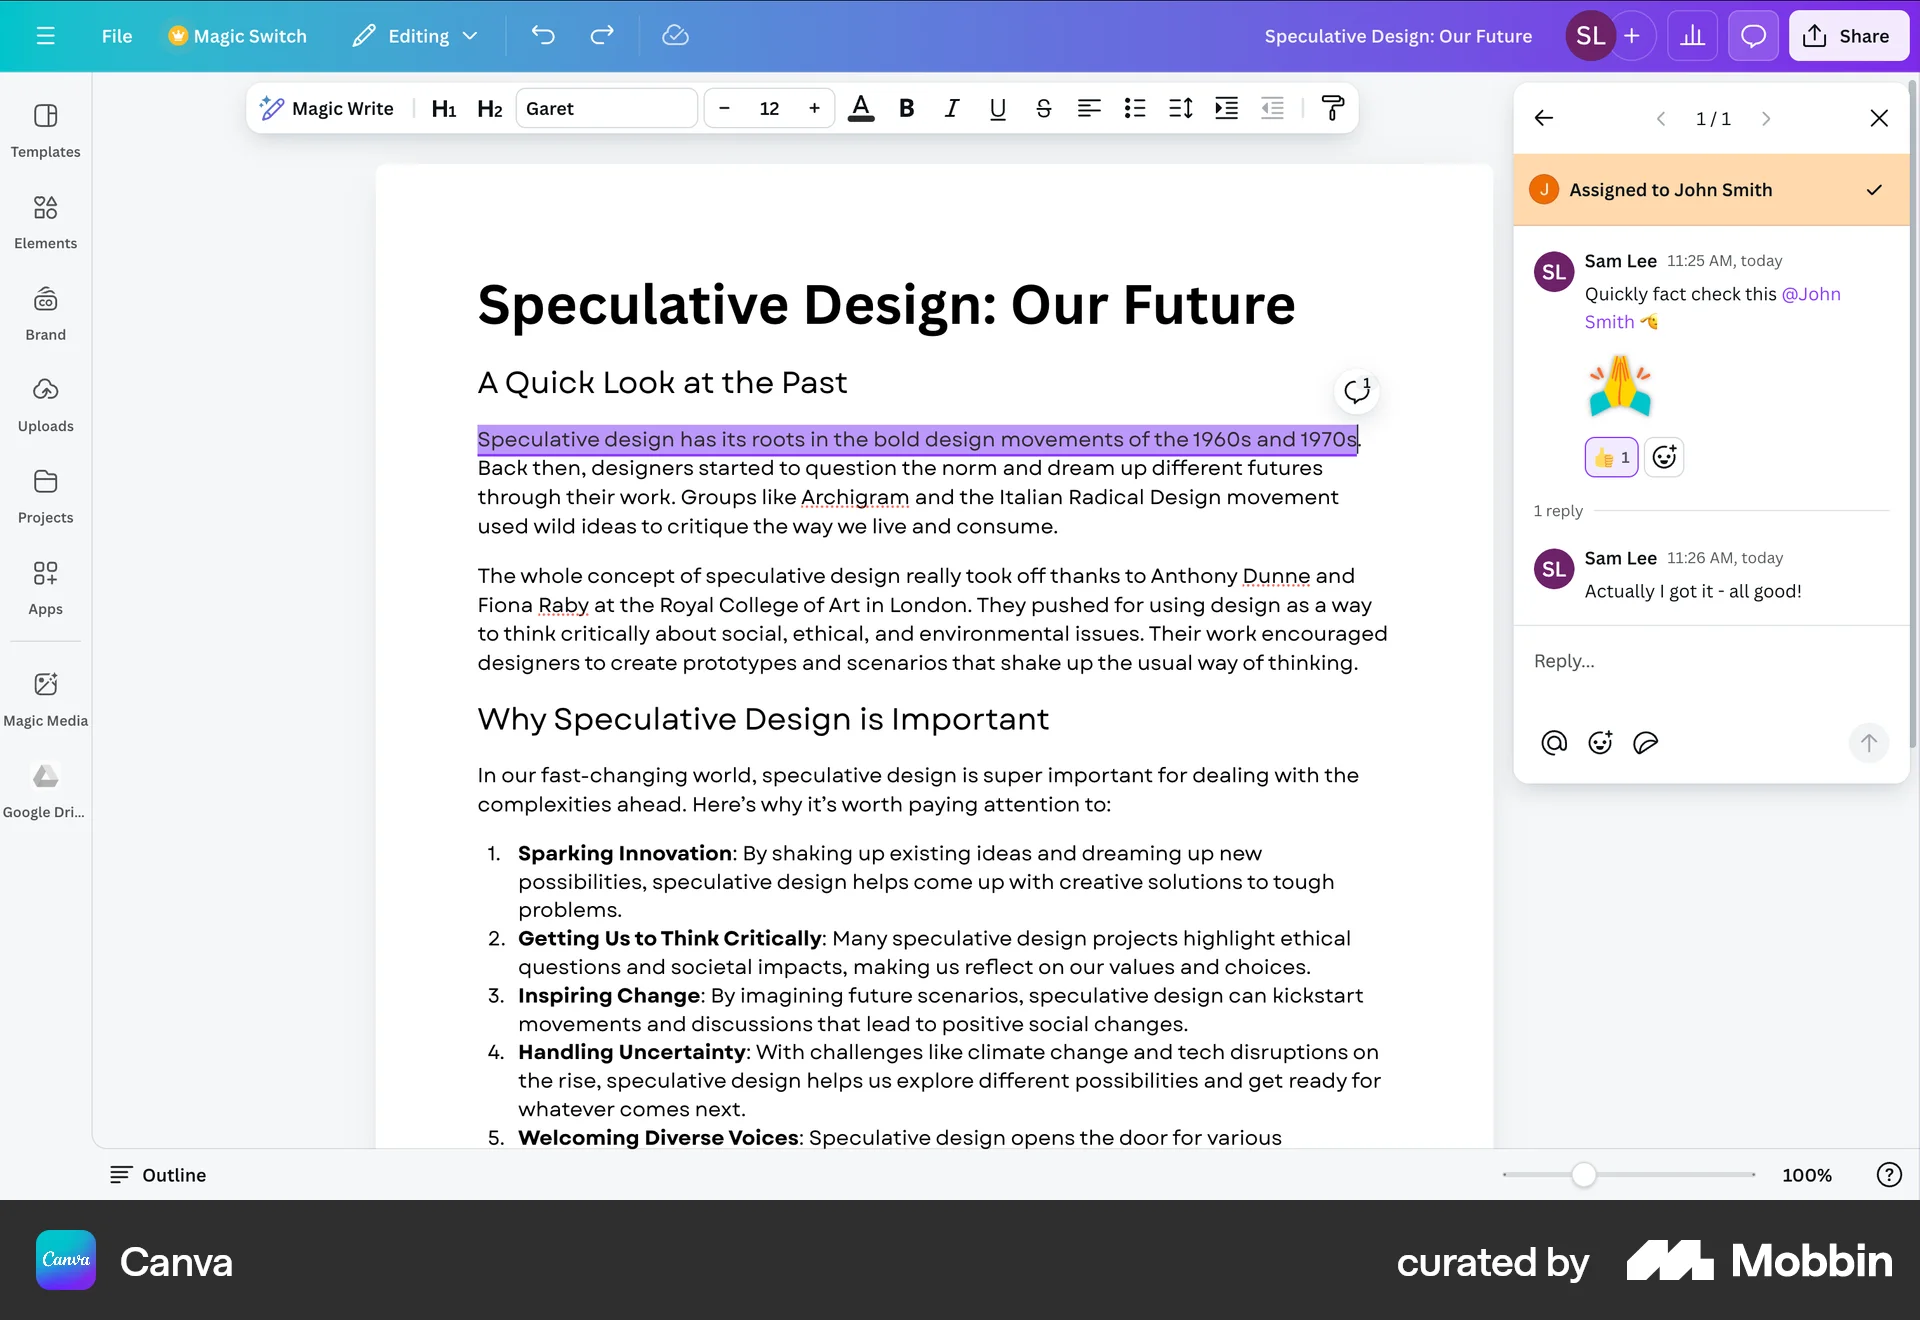Screen dimensions: 1920x1320
Task: Toggle underline on selected text
Action: 996,108
